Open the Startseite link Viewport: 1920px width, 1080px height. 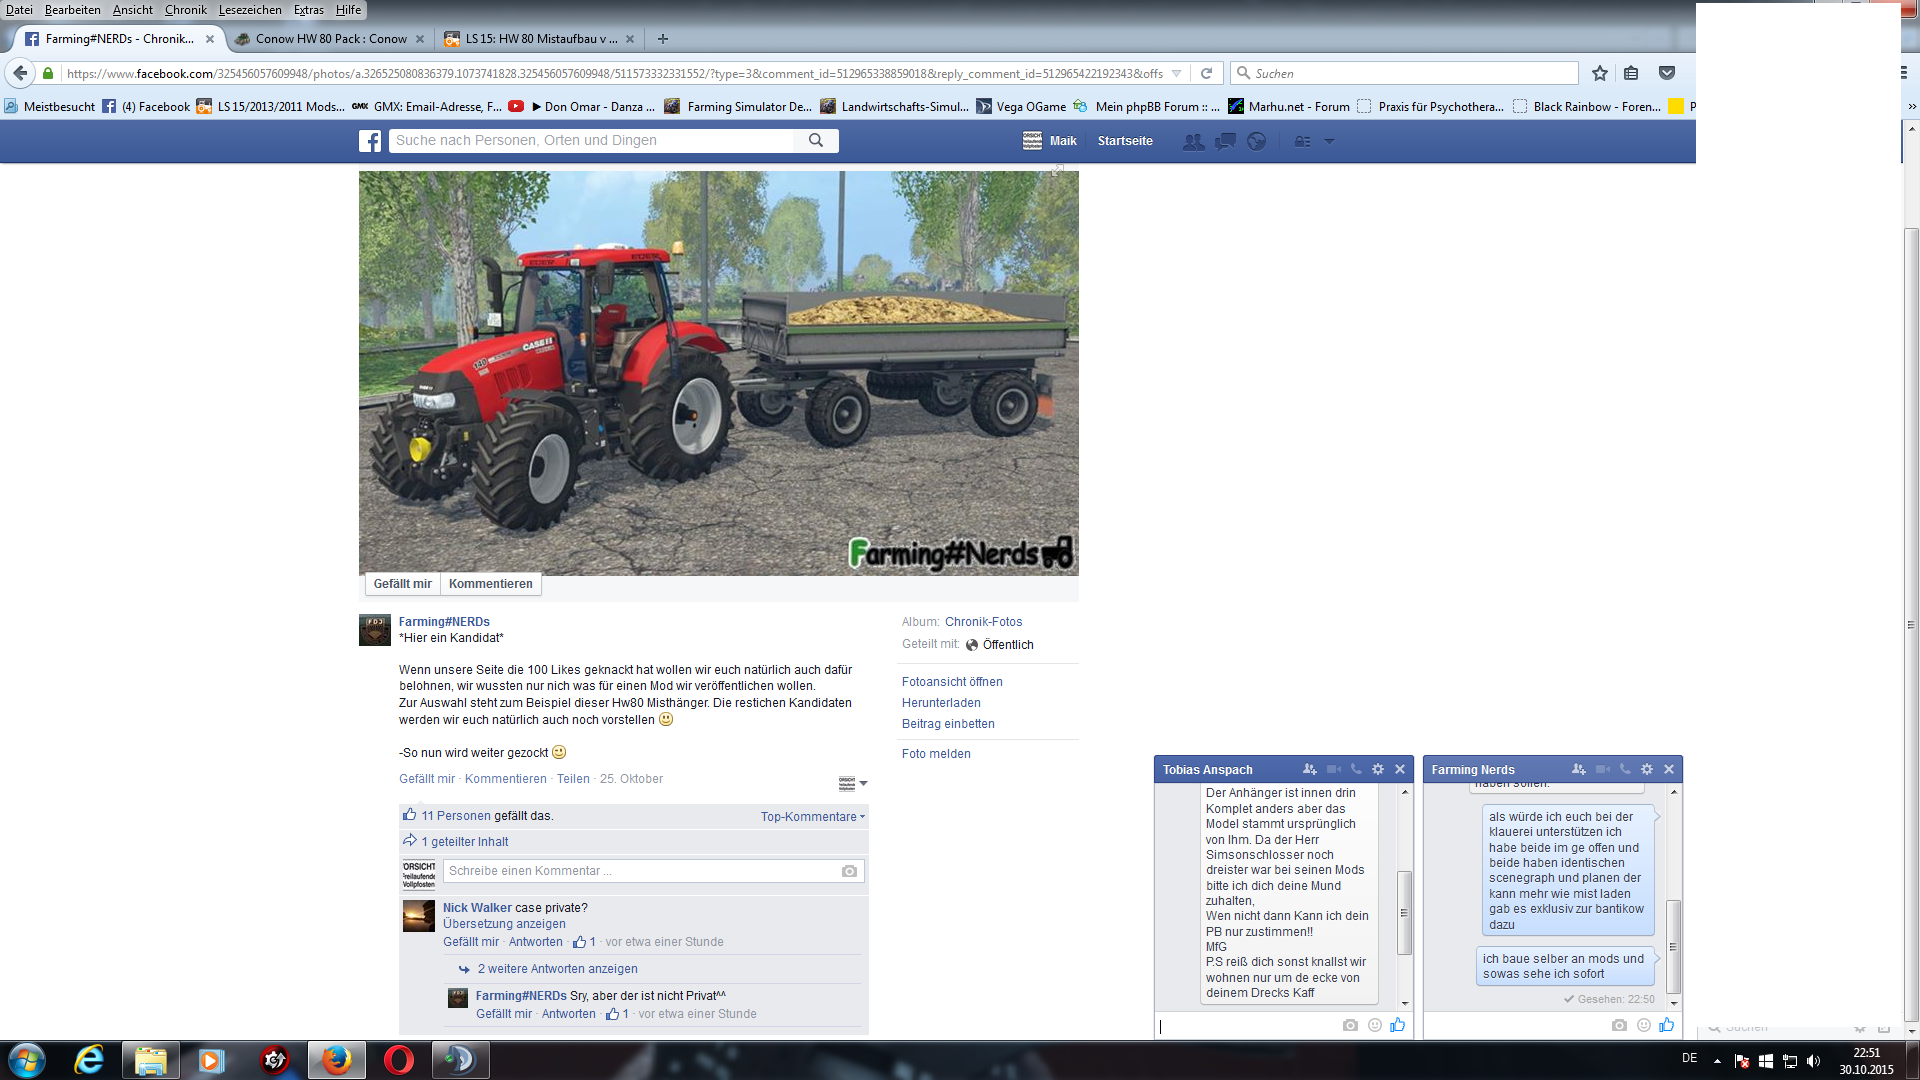(1125, 141)
